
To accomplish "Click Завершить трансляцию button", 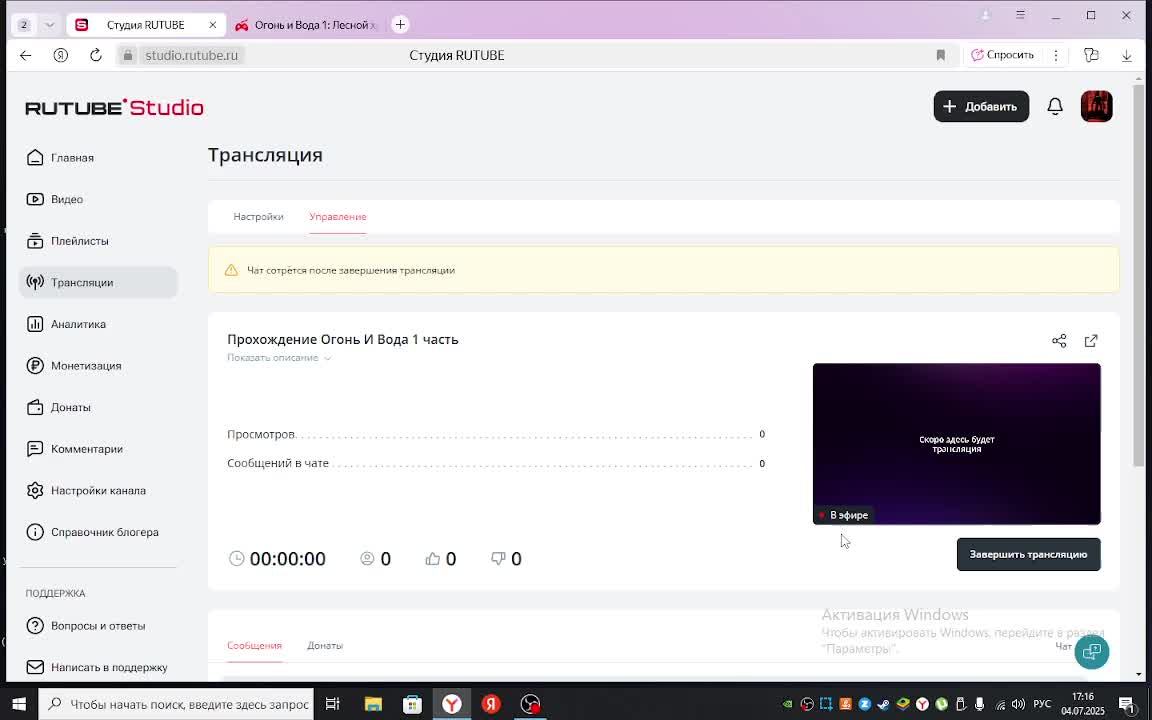I will 1028,554.
